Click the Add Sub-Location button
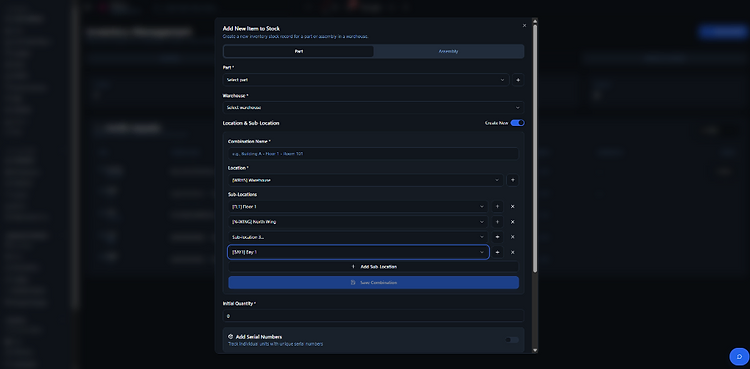Viewport: 750px width, 369px height. tap(373, 267)
